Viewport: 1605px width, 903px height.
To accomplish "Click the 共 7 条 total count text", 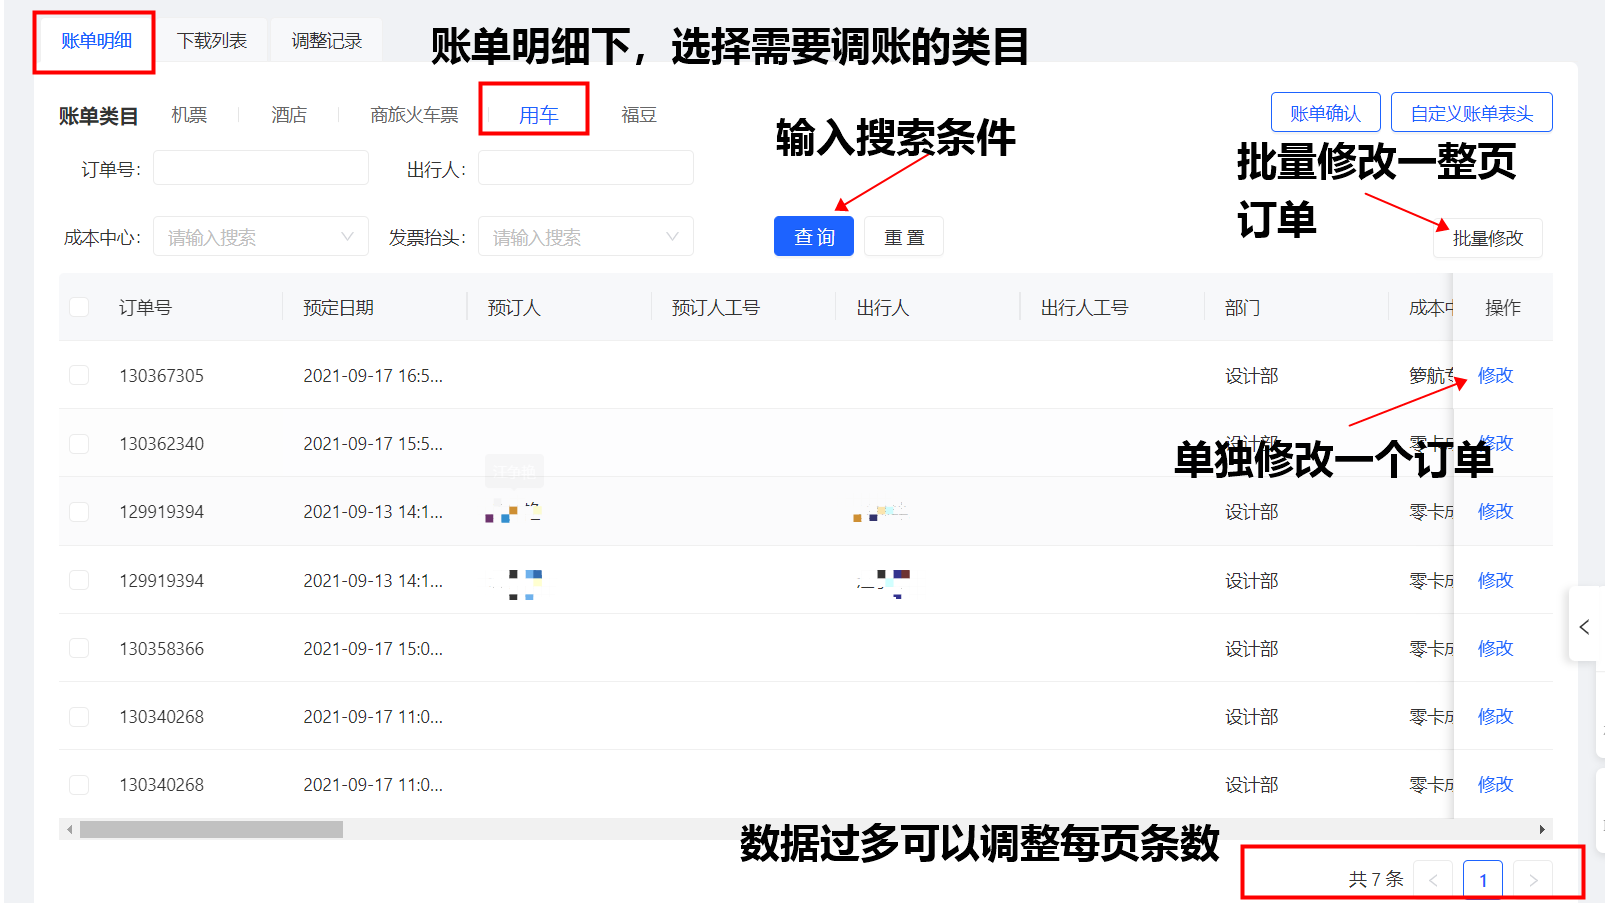I will pyautogui.click(x=1376, y=879).
